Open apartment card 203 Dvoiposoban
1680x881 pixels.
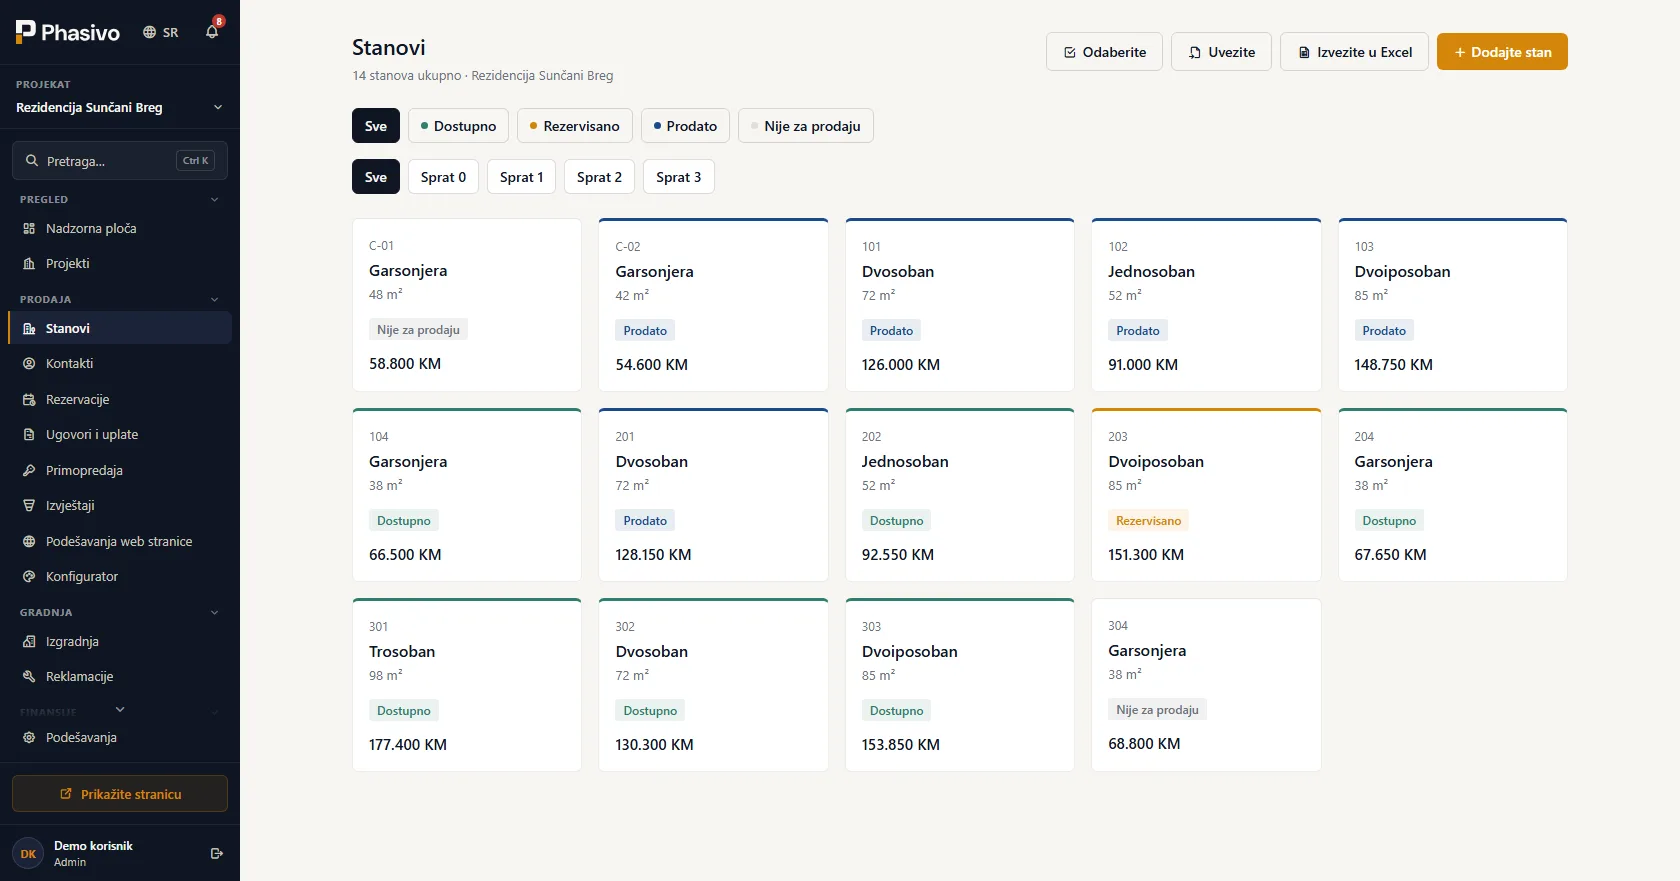pos(1206,495)
